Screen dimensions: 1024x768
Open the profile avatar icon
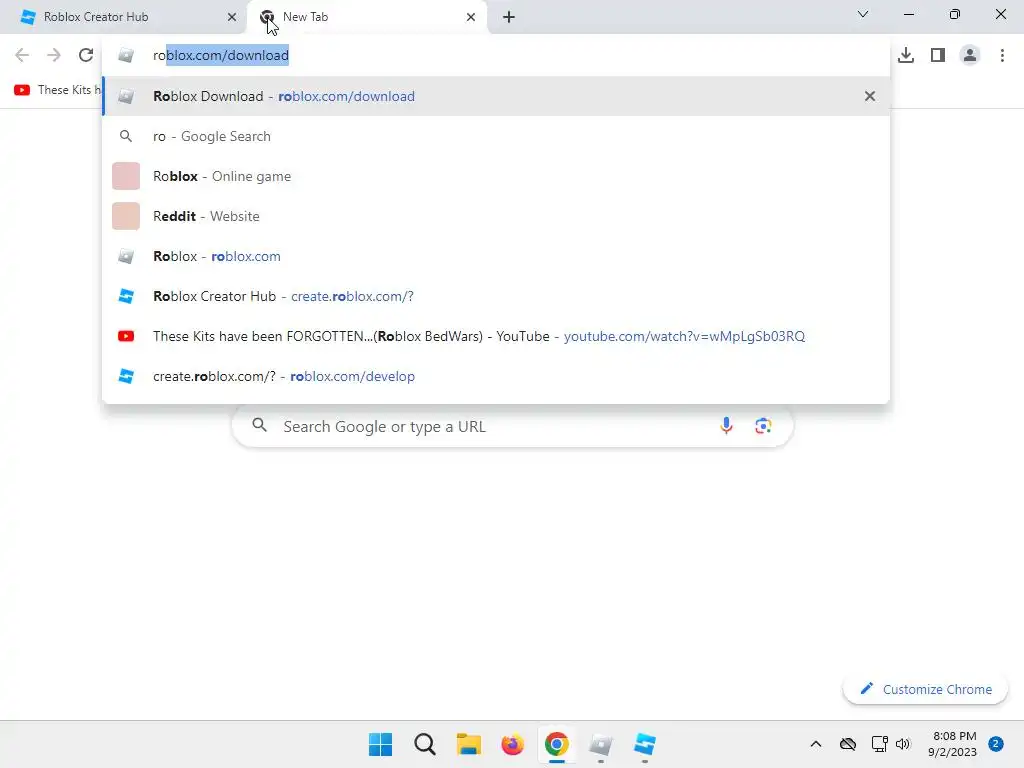(x=970, y=55)
